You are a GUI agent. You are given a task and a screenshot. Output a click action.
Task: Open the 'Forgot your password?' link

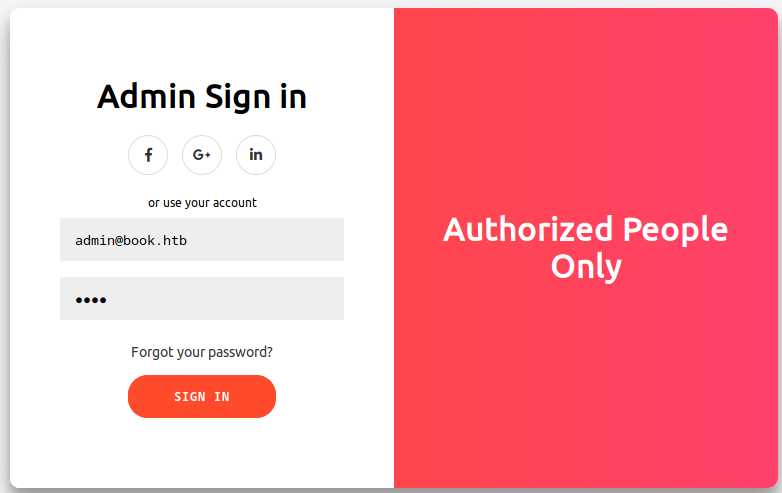tap(202, 352)
